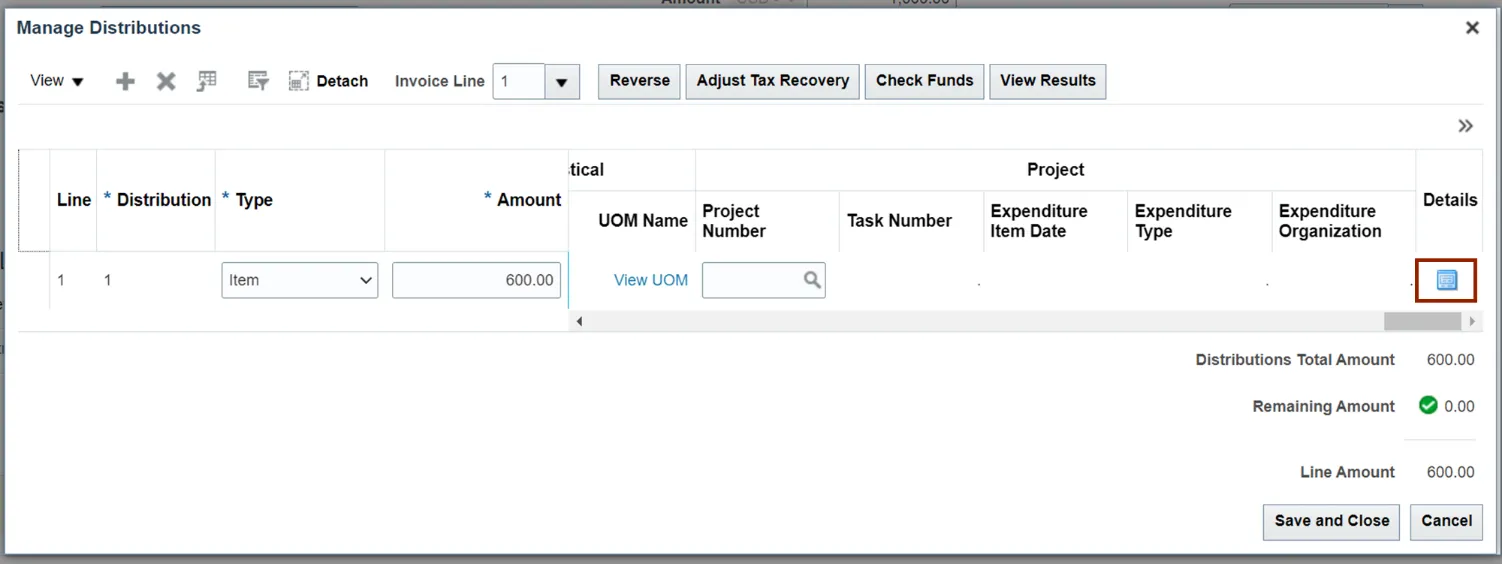The image size is (1502, 564).
Task: Click the scrollbar left arrow
Action: pos(579,321)
